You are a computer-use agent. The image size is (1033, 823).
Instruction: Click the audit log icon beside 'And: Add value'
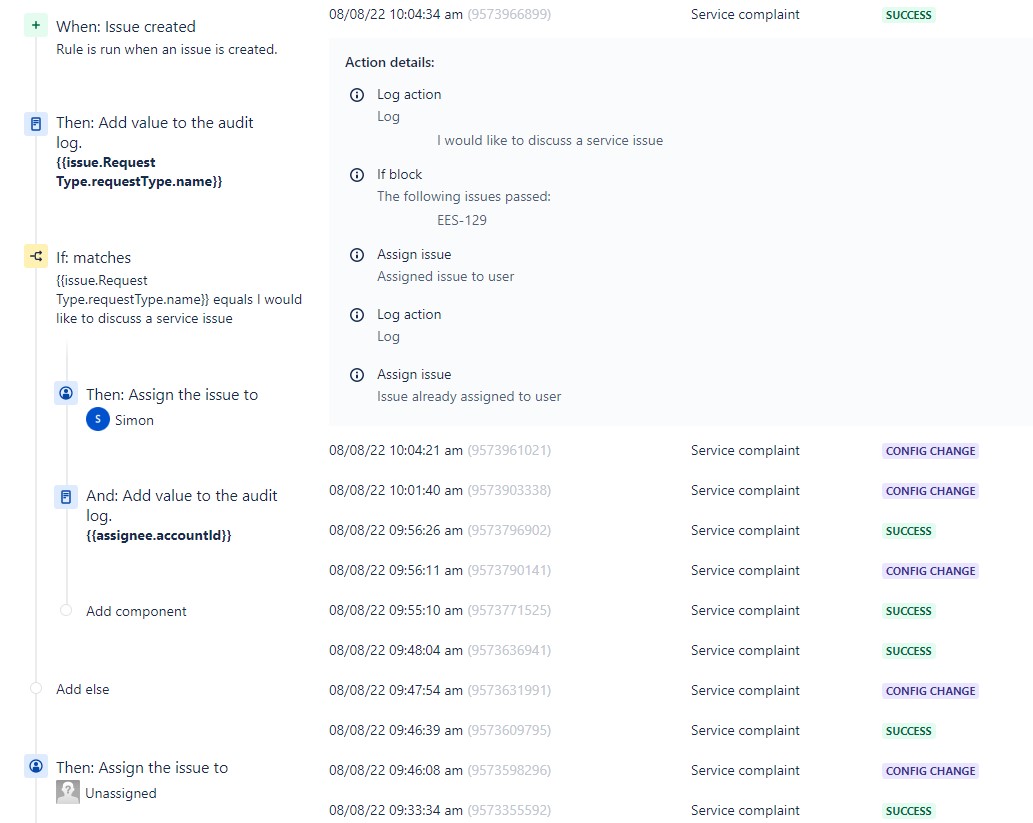tap(66, 496)
